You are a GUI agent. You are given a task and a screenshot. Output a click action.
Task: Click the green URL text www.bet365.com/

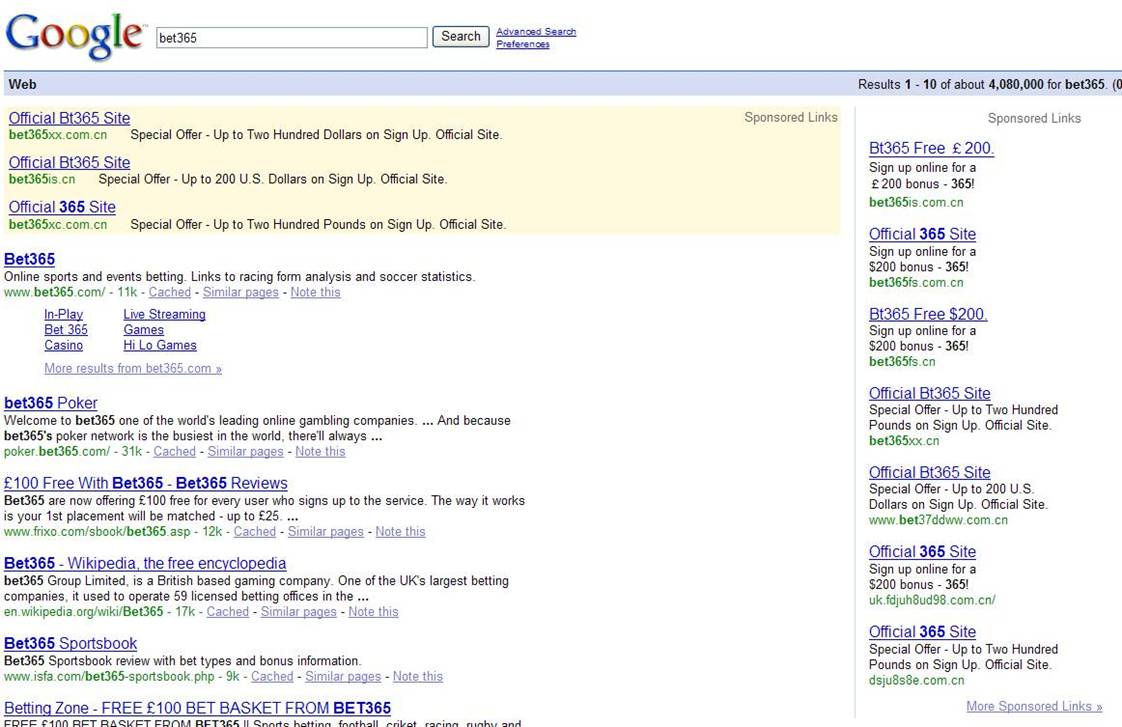(54, 292)
